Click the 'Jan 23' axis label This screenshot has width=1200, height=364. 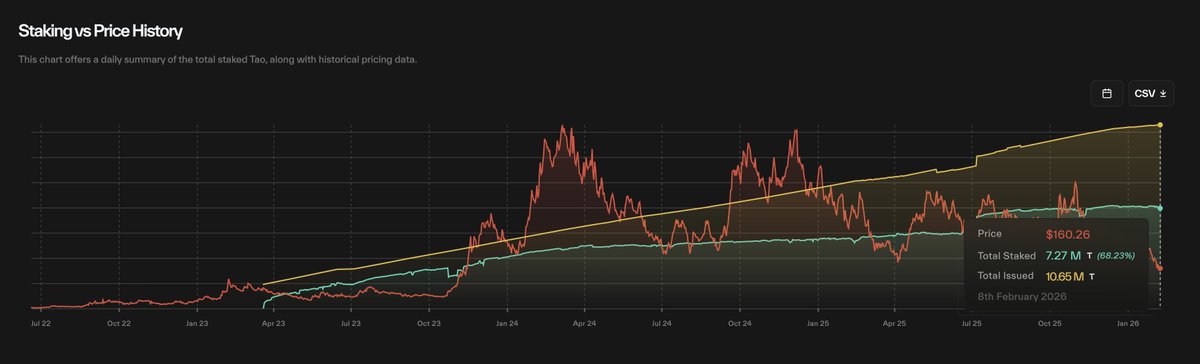tap(197, 323)
